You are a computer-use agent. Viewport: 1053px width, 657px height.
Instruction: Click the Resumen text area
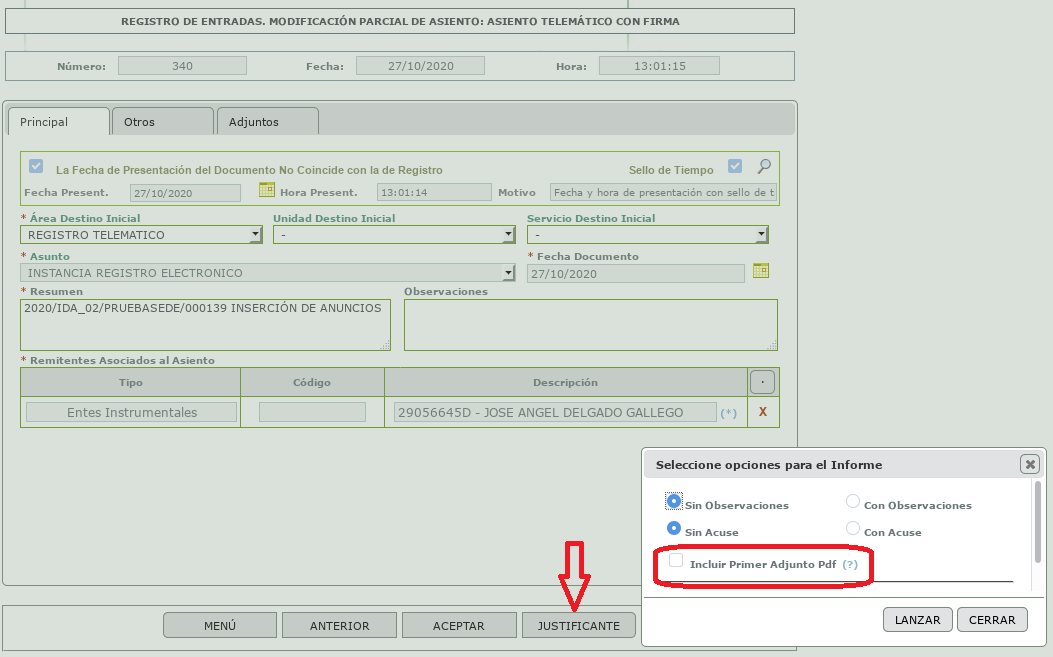coord(205,325)
